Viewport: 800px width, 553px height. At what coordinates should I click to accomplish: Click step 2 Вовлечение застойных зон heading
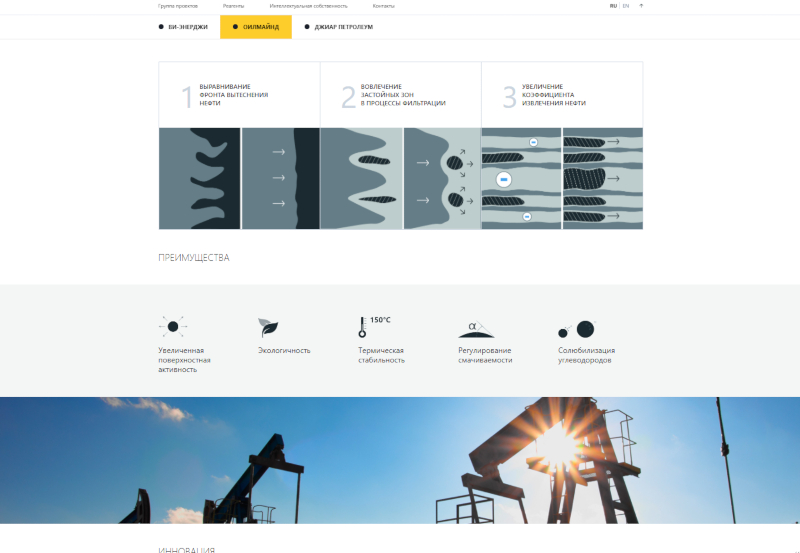click(x=402, y=95)
